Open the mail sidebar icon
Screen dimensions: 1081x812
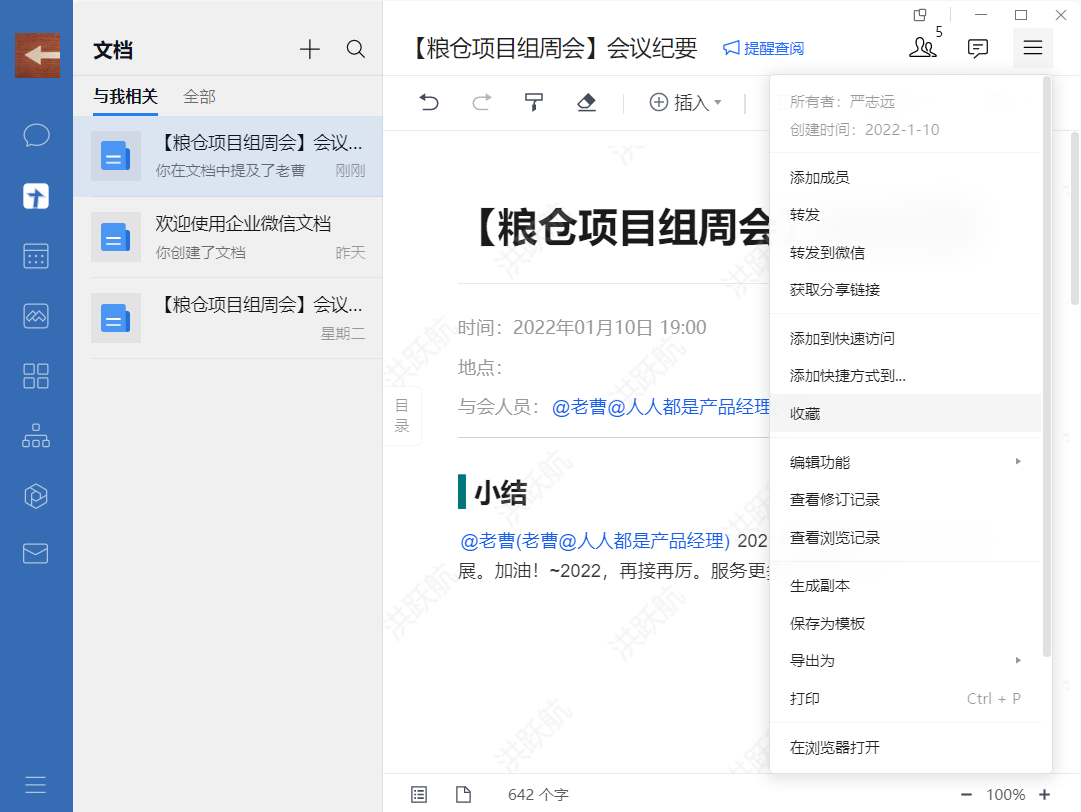tap(36, 554)
